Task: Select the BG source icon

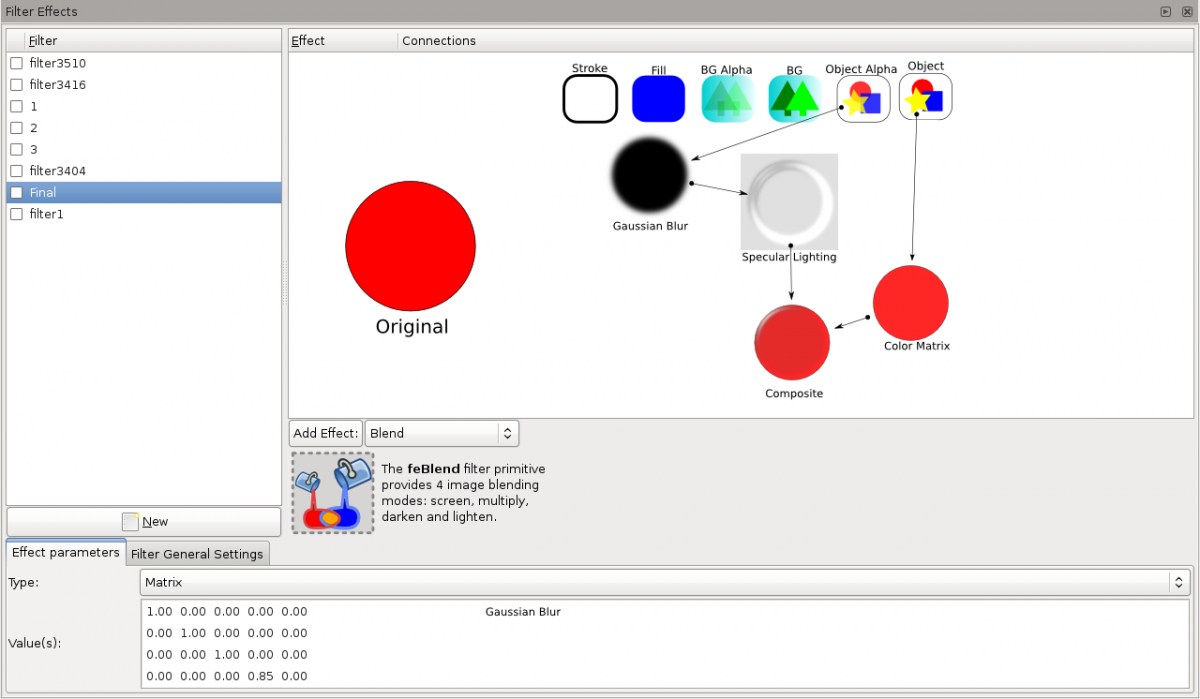Action: click(795, 99)
